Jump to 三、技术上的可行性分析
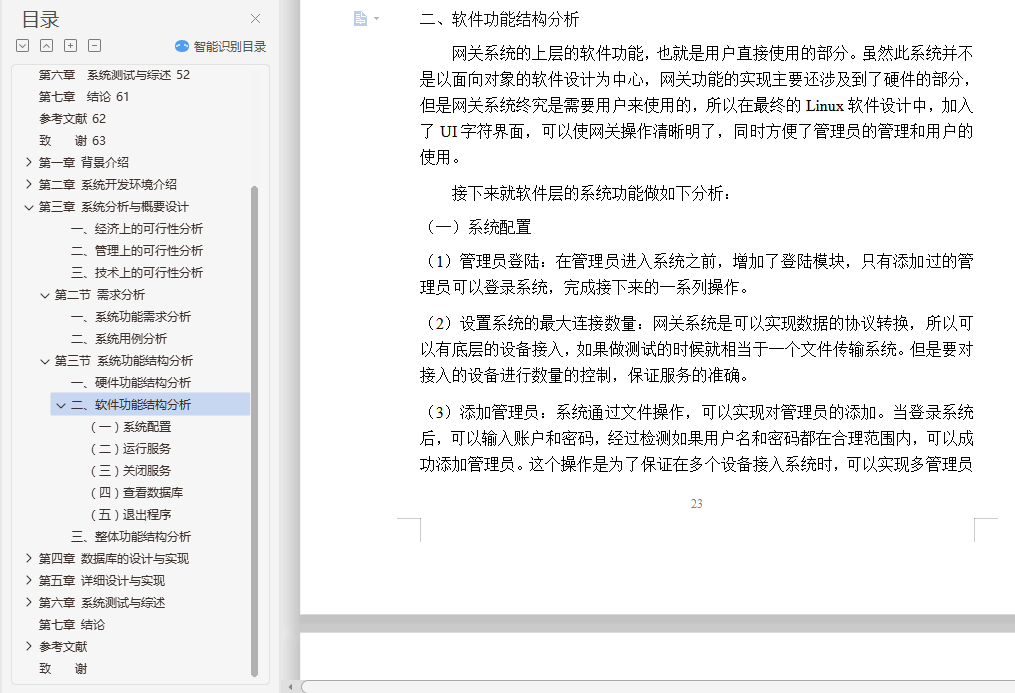The height and width of the screenshot is (693, 1015). pyautogui.click(x=137, y=273)
